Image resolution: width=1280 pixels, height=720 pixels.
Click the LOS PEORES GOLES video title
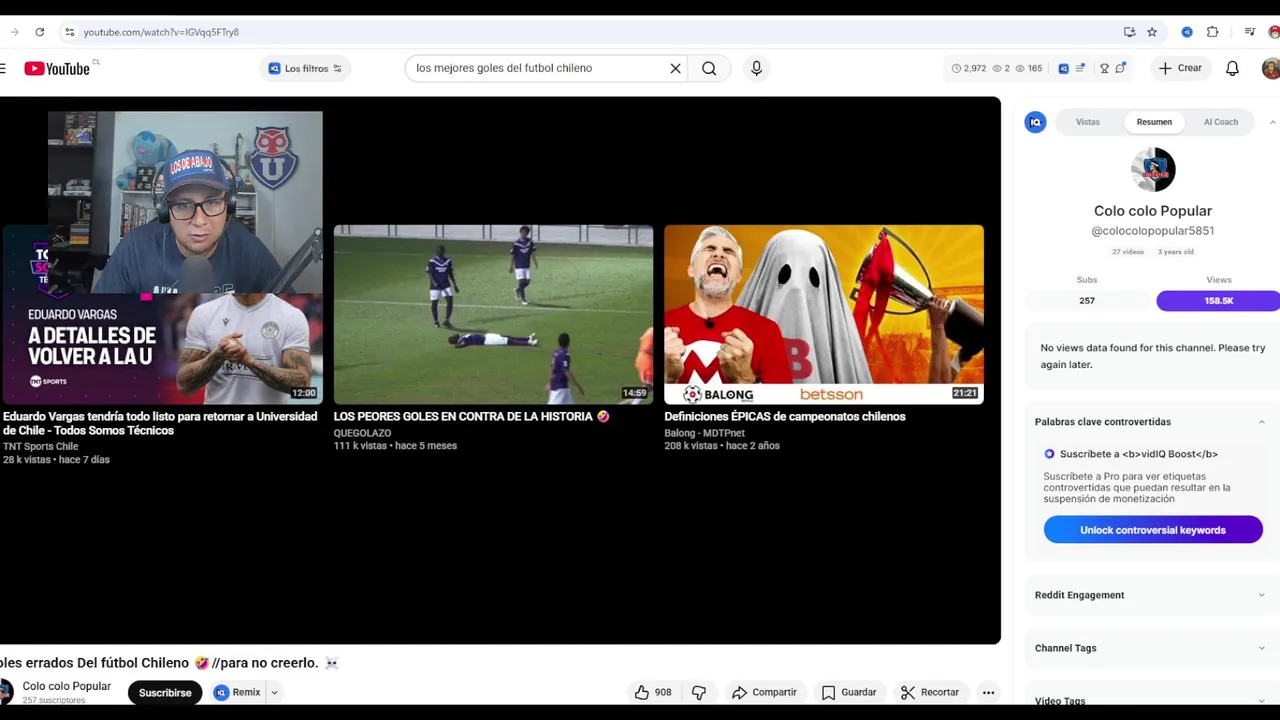[x=471, y=416]
